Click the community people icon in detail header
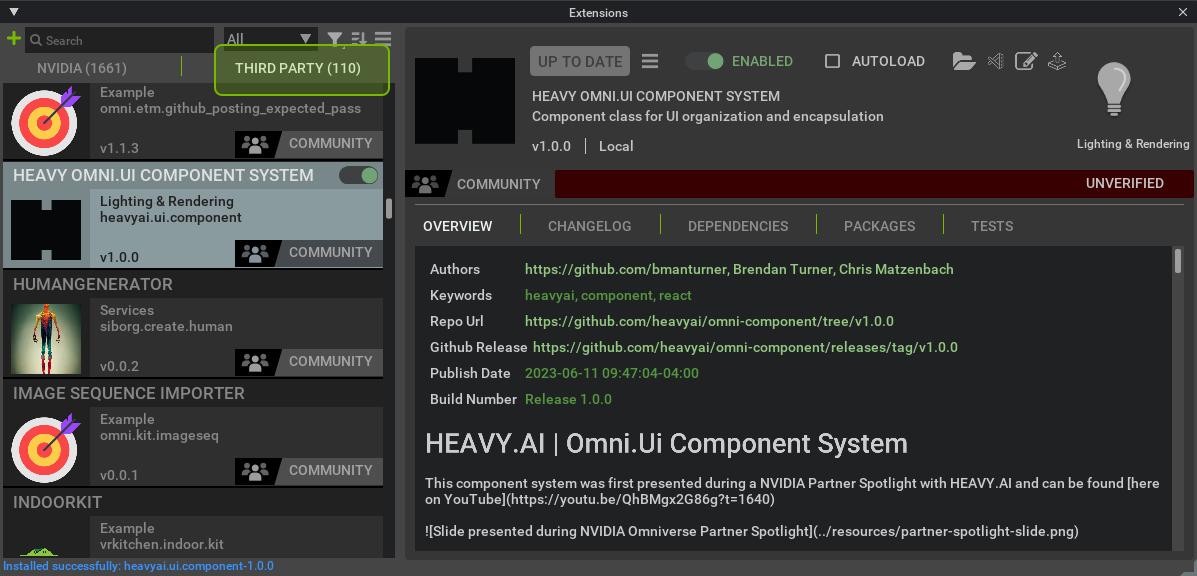The image size is (1197, 576). [x=424, y=184]
